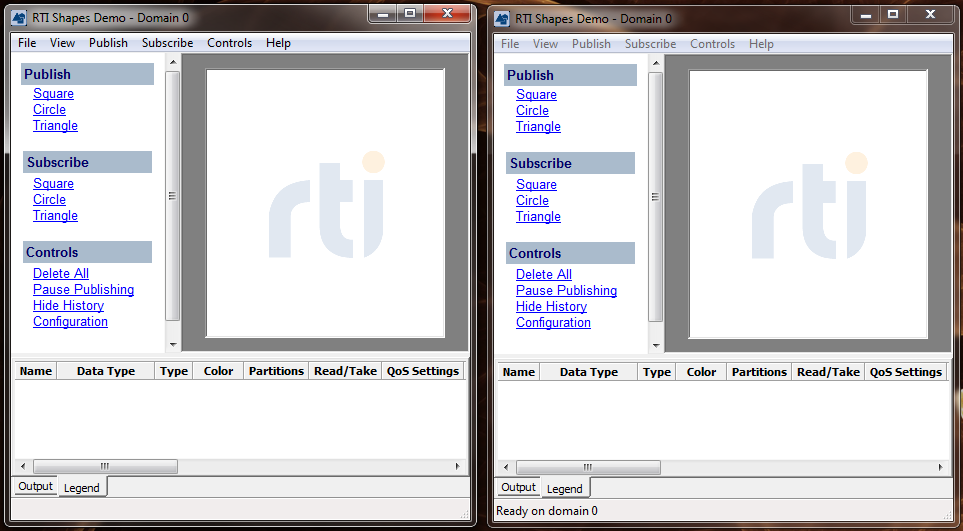Publish a Square in right window

tap(536, 95)
